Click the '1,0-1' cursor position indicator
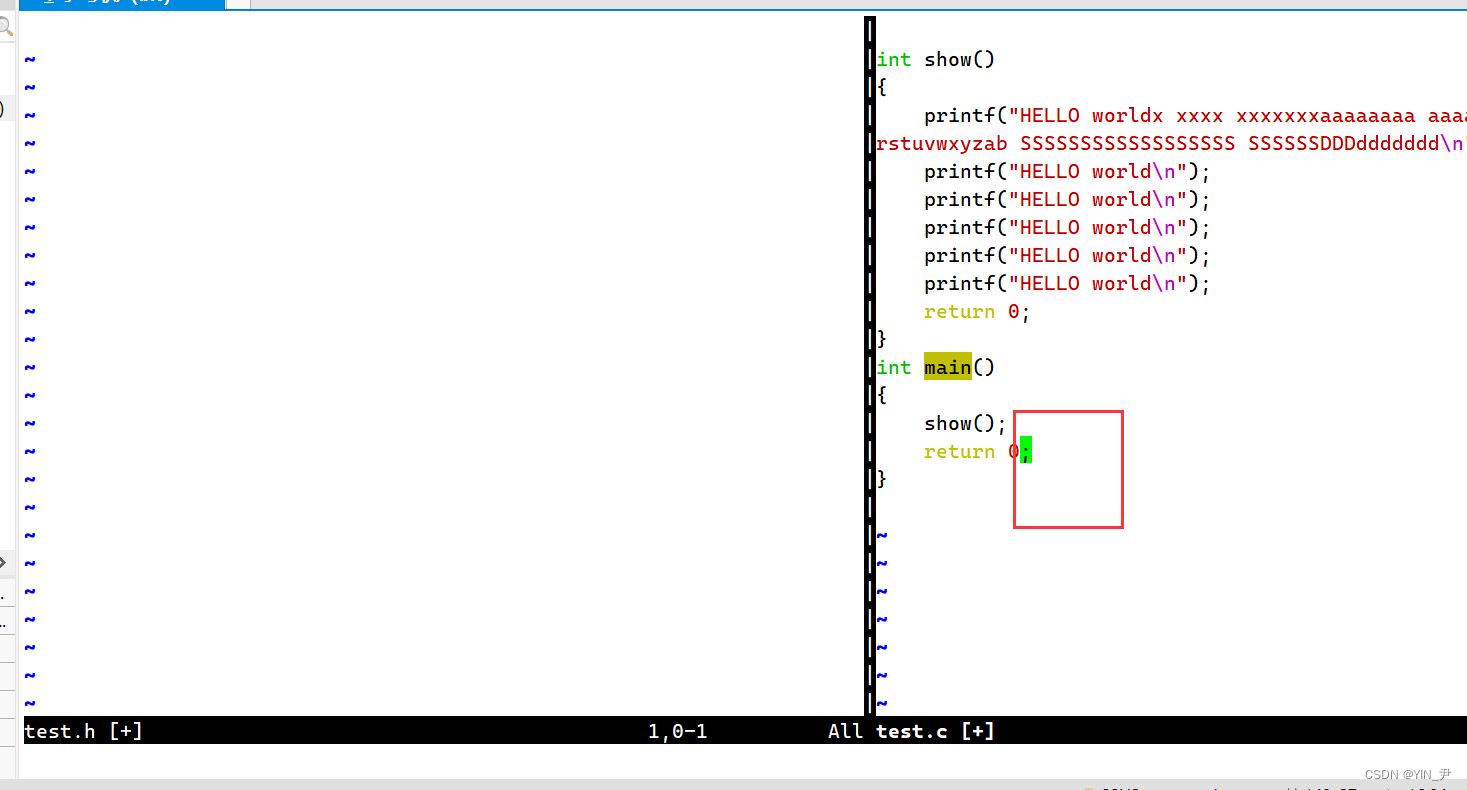Viewport: 1467px width, 790px height. coord(677,731)
